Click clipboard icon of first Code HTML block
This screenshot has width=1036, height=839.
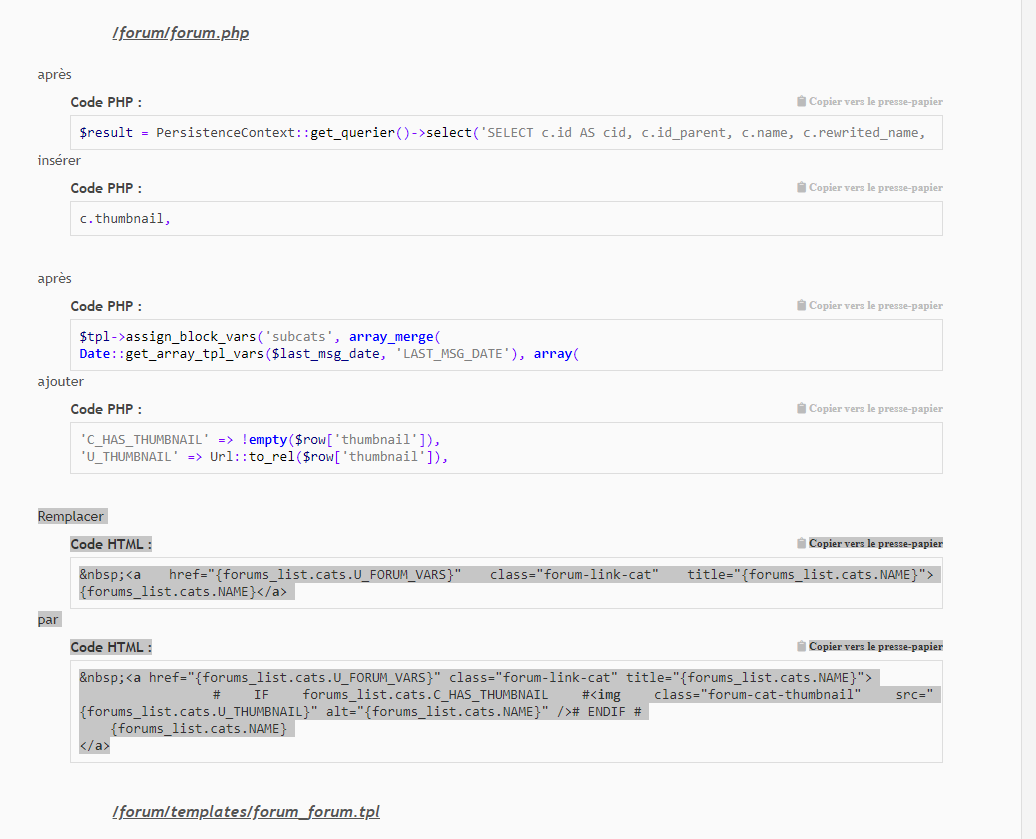(802, 544)
